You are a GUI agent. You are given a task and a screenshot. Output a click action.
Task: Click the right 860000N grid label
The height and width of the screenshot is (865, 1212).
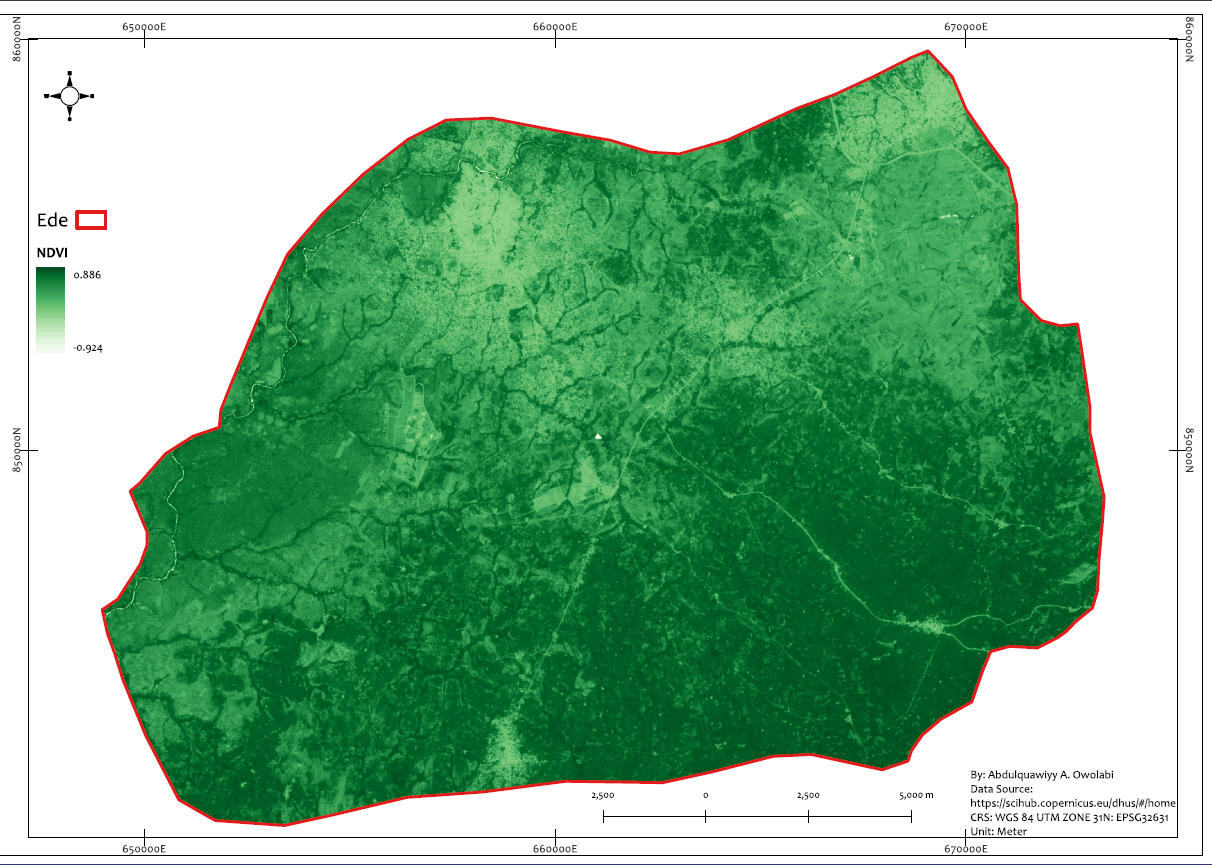click(1190, 40)
